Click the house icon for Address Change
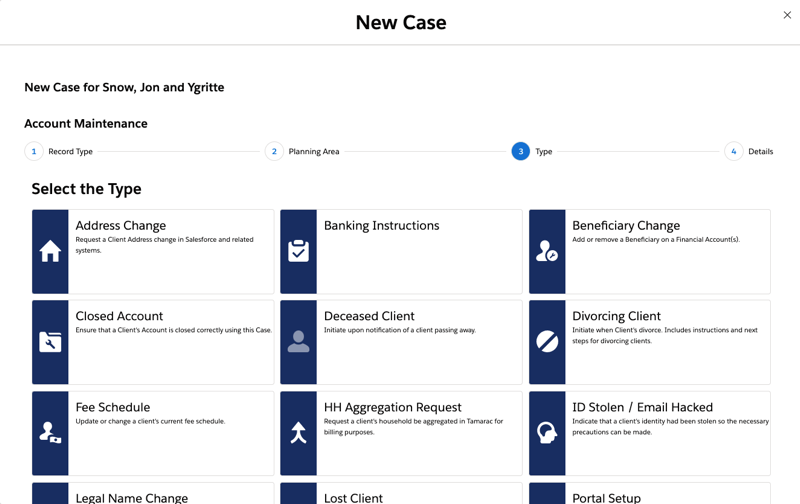 50,252
